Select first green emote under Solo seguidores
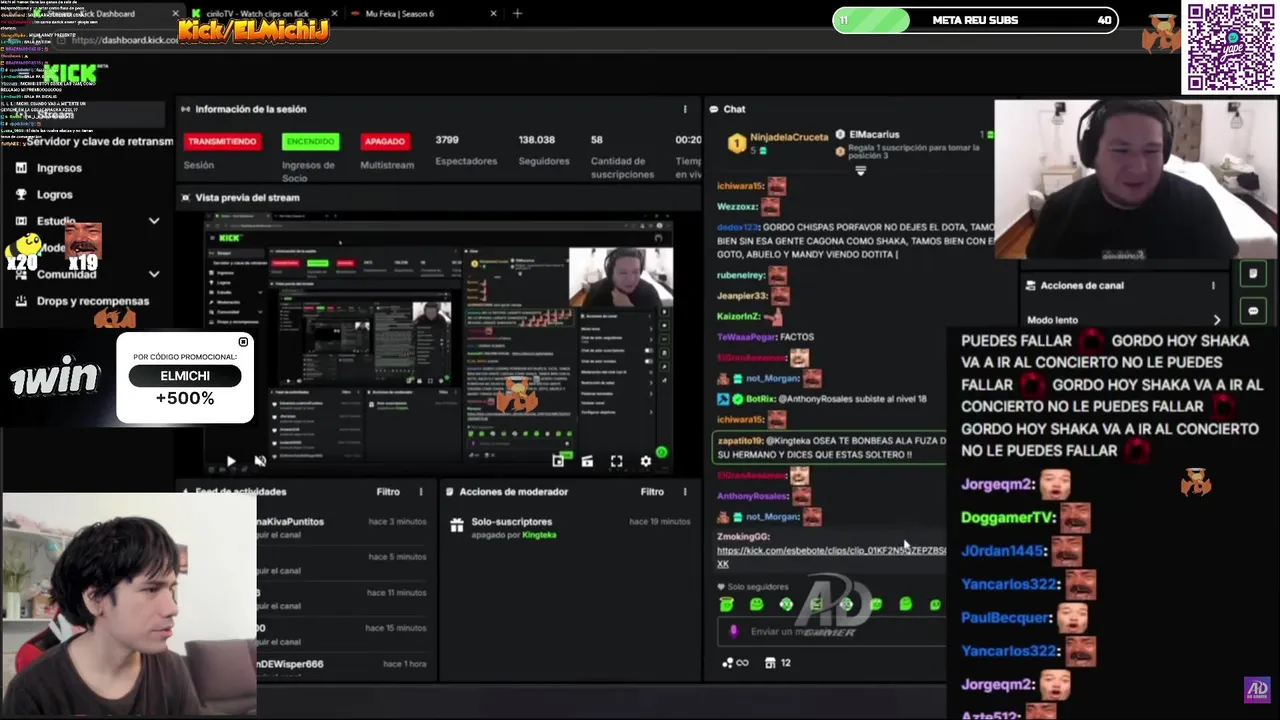The height and width of the screenshot is (720, 1280). [727, 604]
